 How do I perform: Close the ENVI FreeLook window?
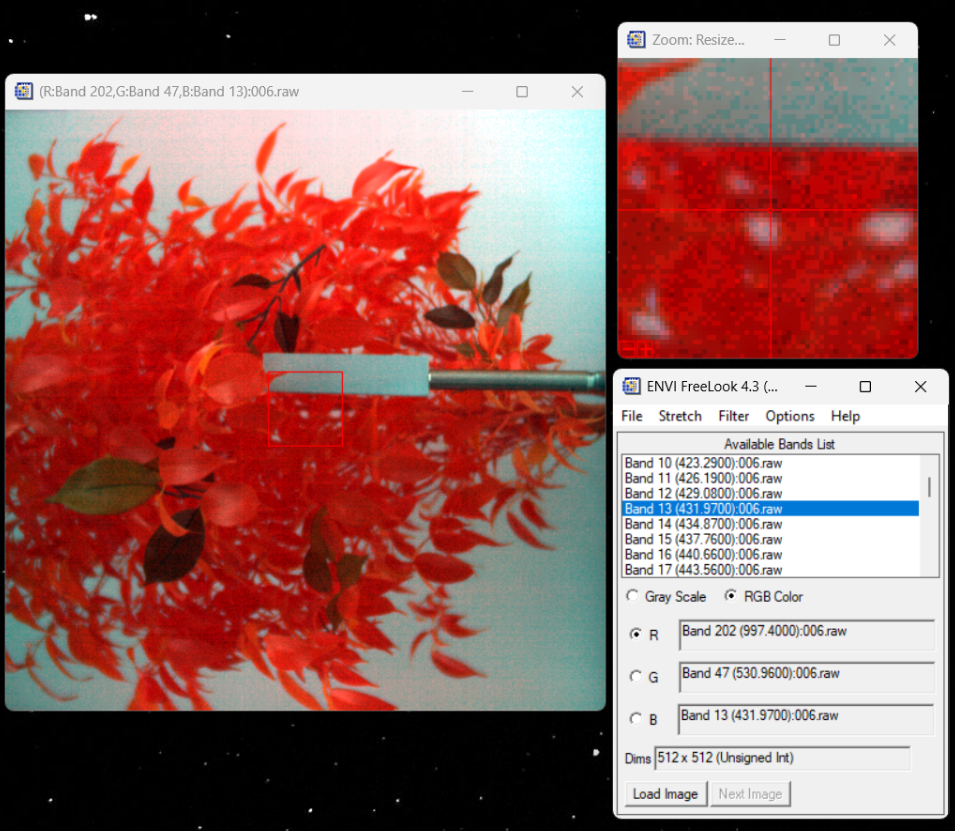tap(920, 387)
